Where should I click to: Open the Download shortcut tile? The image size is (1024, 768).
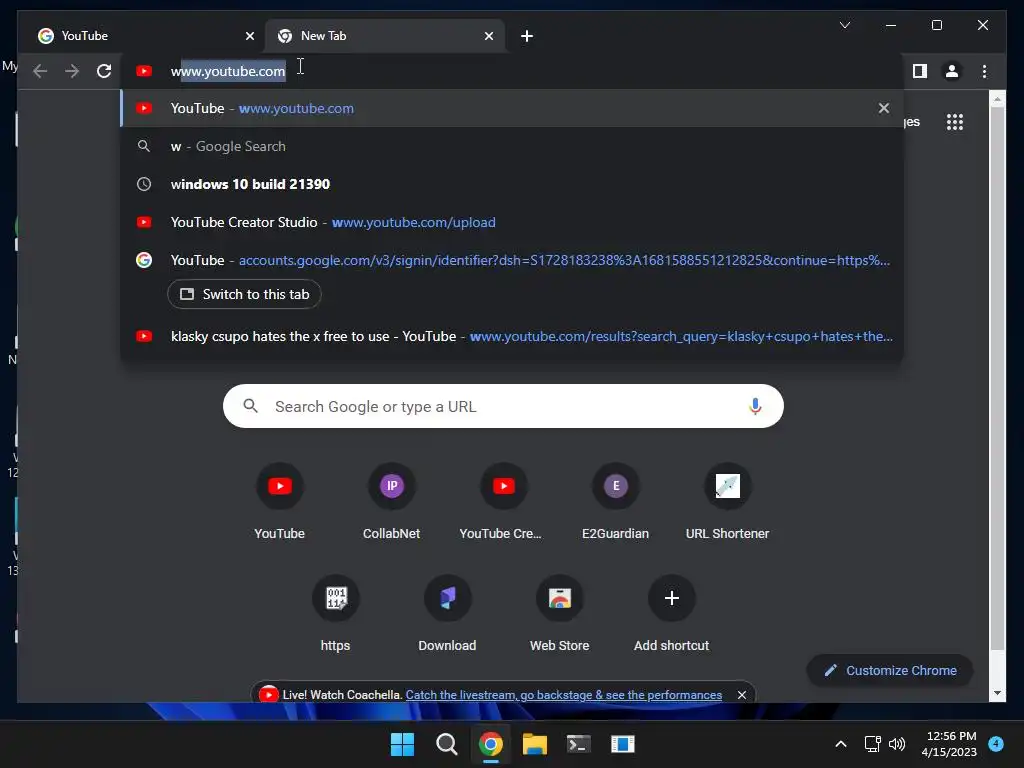coord(447,614)
